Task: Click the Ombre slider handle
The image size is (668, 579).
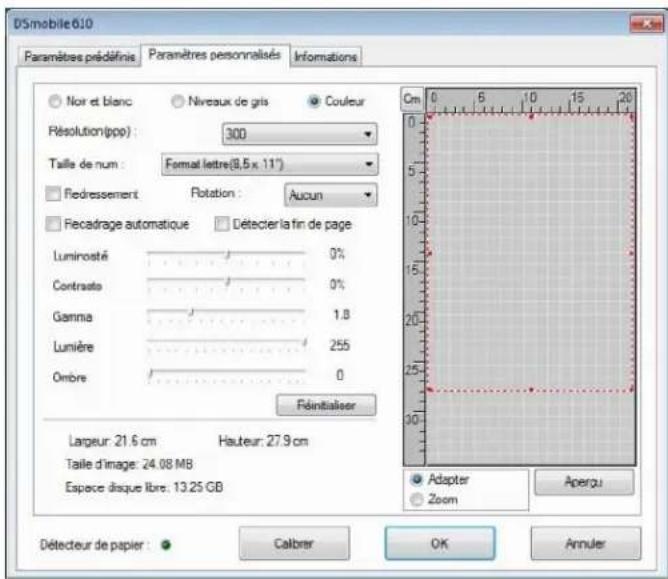Action: click(150, 374)
